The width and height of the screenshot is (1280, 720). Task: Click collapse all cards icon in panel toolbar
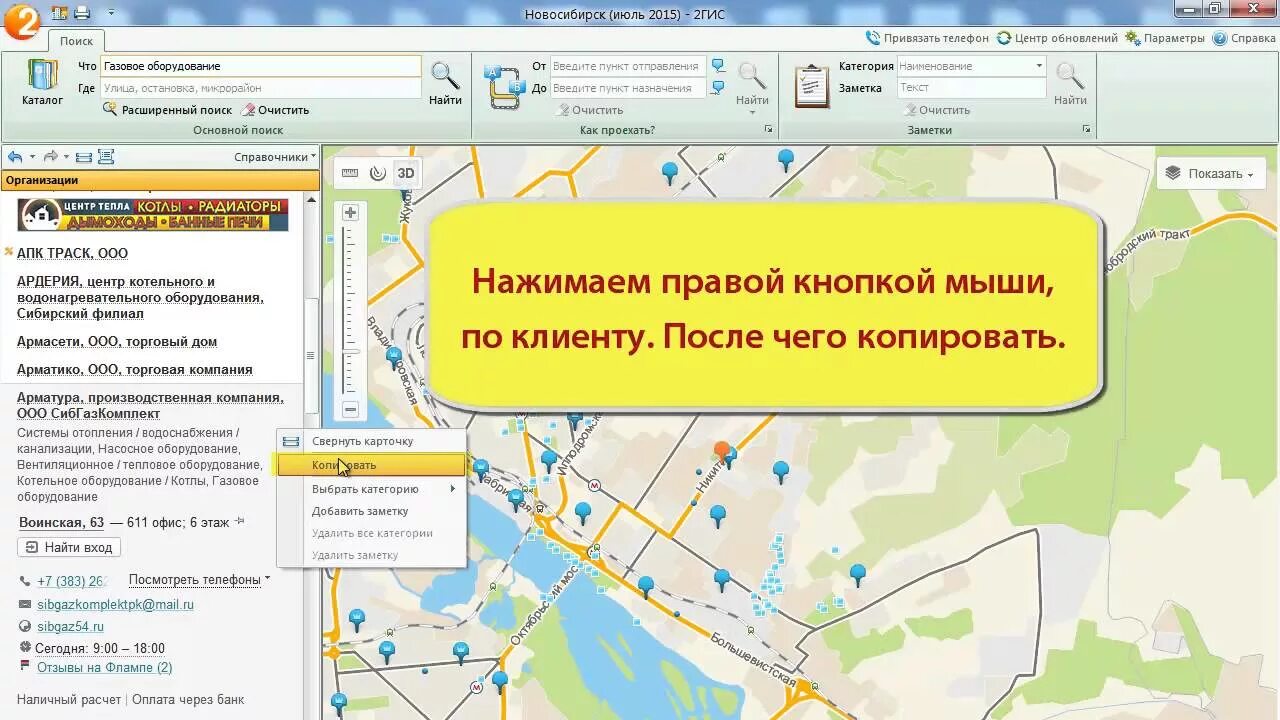[x=84, y=157]
